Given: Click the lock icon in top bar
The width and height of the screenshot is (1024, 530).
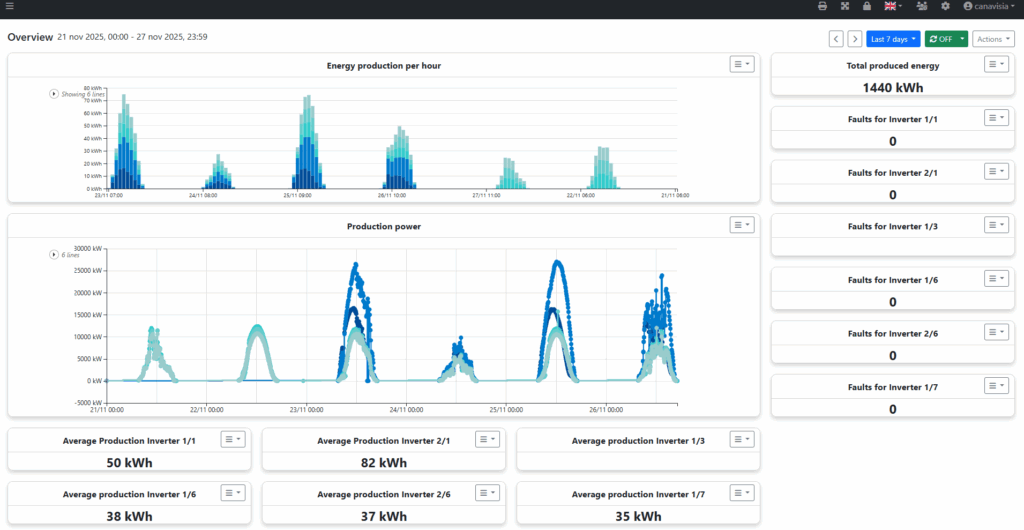Looking at the screenshot, I should point(866,6).
